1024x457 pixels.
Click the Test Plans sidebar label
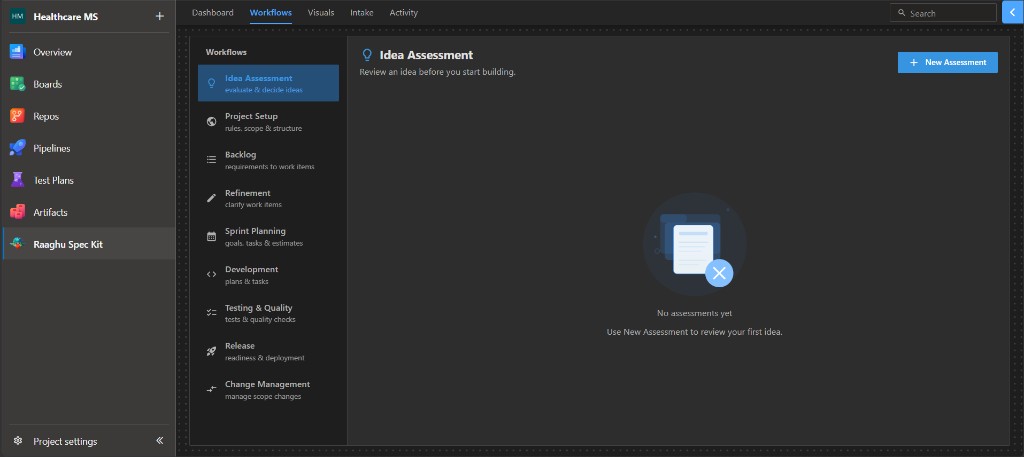tap(54, 180)
